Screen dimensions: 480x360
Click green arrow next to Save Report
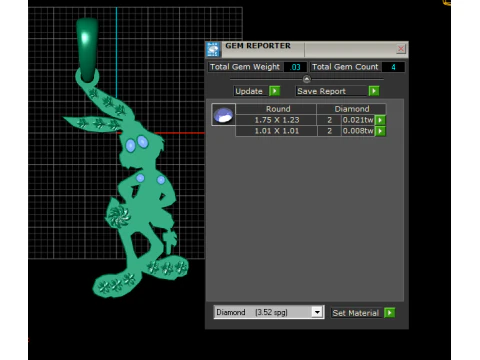tap(374, 91)
